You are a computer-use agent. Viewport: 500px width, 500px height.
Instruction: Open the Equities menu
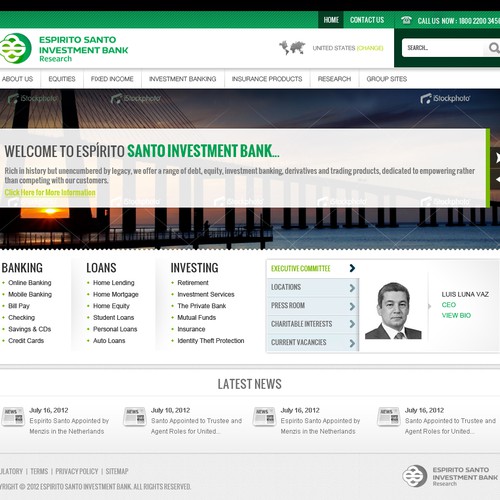click(62, 79)
